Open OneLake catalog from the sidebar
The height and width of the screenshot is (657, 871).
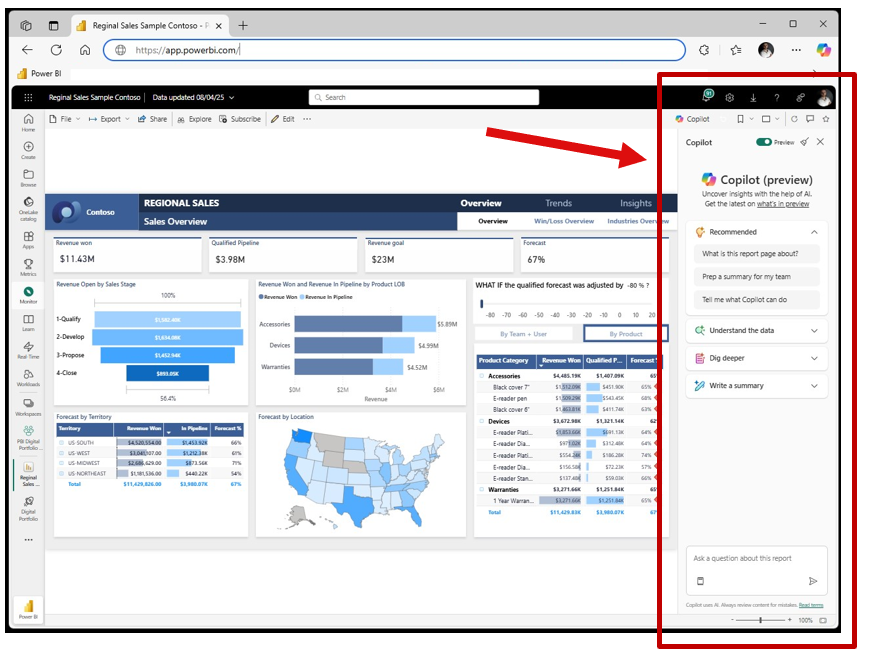(x=28, y=208)
